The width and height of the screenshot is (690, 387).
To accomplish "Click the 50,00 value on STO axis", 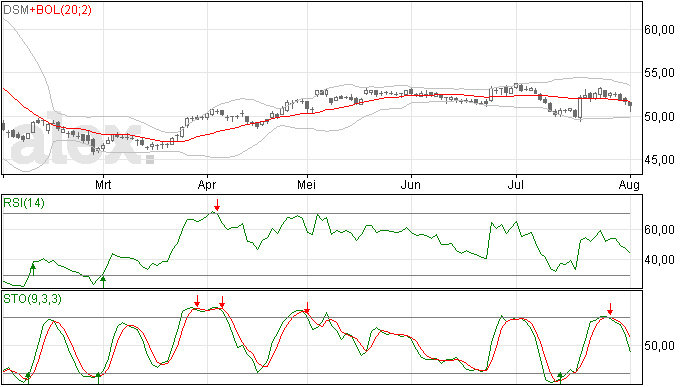I will (x=659, y=346).
